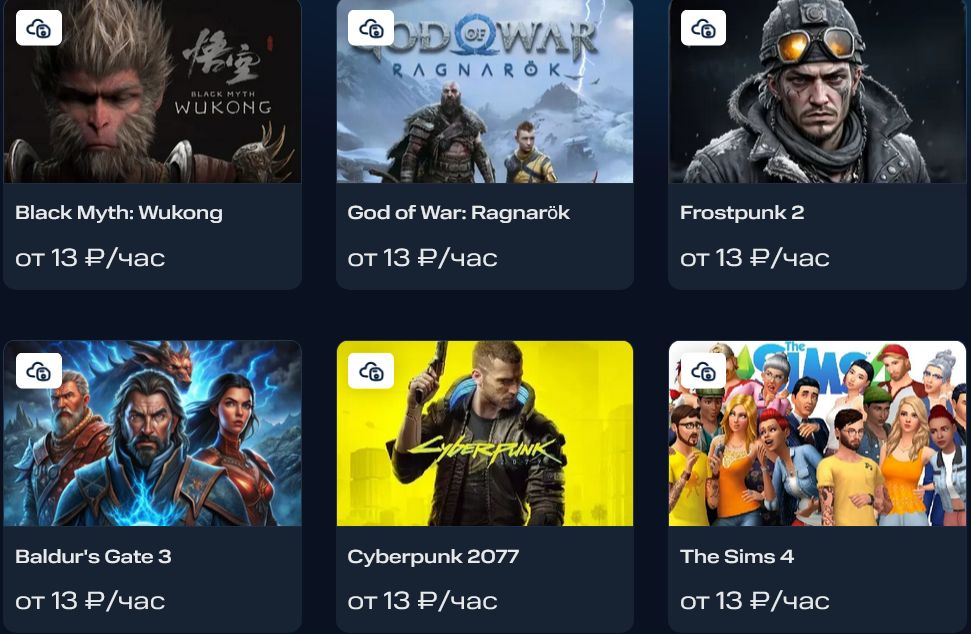The width and height of the screenshot is (971, 634).
Task: Click cloud lock icon on God of War card
Action: click(371, 28)
